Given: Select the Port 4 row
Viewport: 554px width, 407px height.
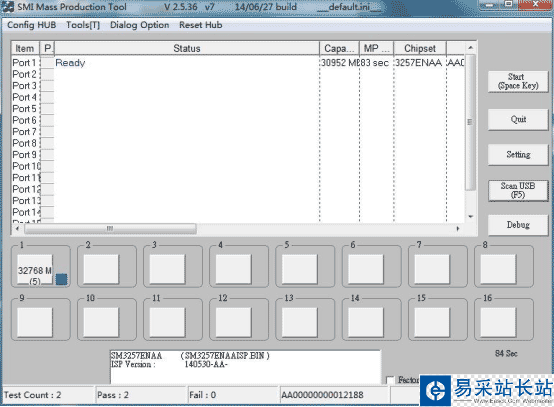Looking at the screenshot, I should tap(238, 98).
